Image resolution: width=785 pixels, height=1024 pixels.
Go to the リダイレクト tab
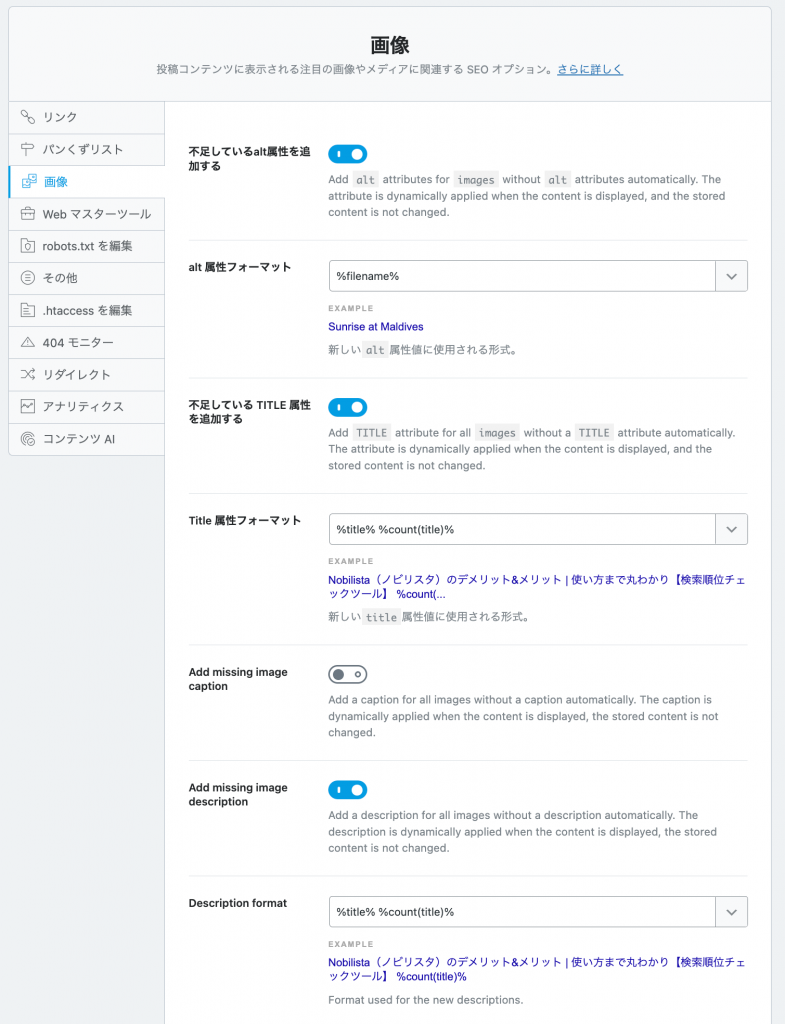[x=86, y=375]
